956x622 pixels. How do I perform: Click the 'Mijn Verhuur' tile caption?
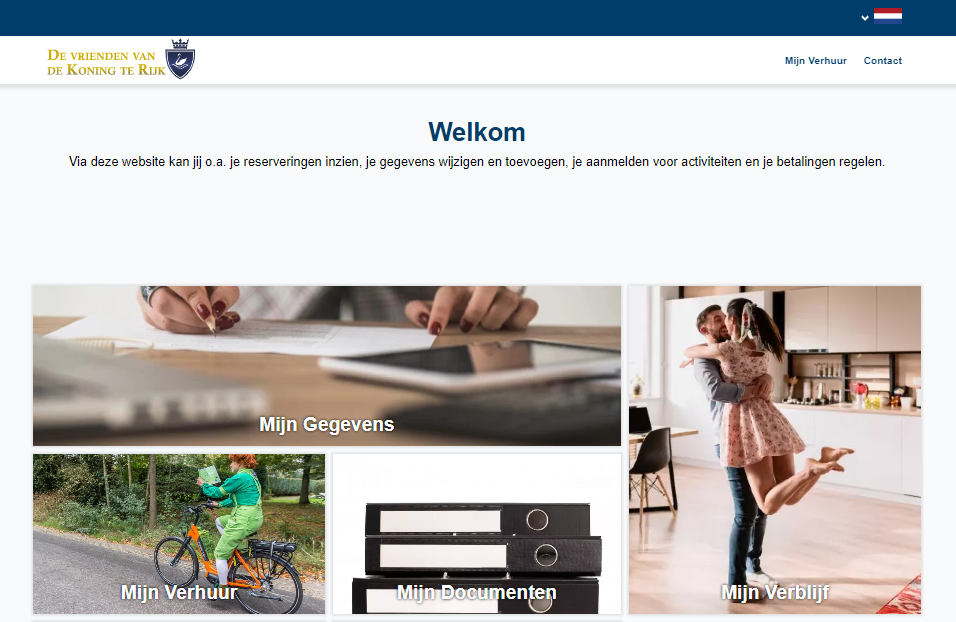[x=179, y=592]
